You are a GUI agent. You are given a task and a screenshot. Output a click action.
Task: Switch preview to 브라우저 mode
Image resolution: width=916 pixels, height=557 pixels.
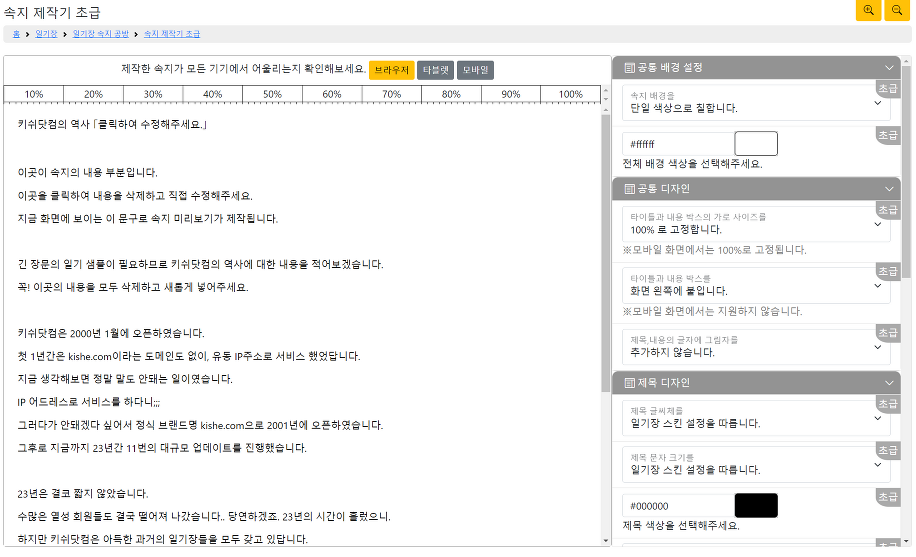click(391, 70)
